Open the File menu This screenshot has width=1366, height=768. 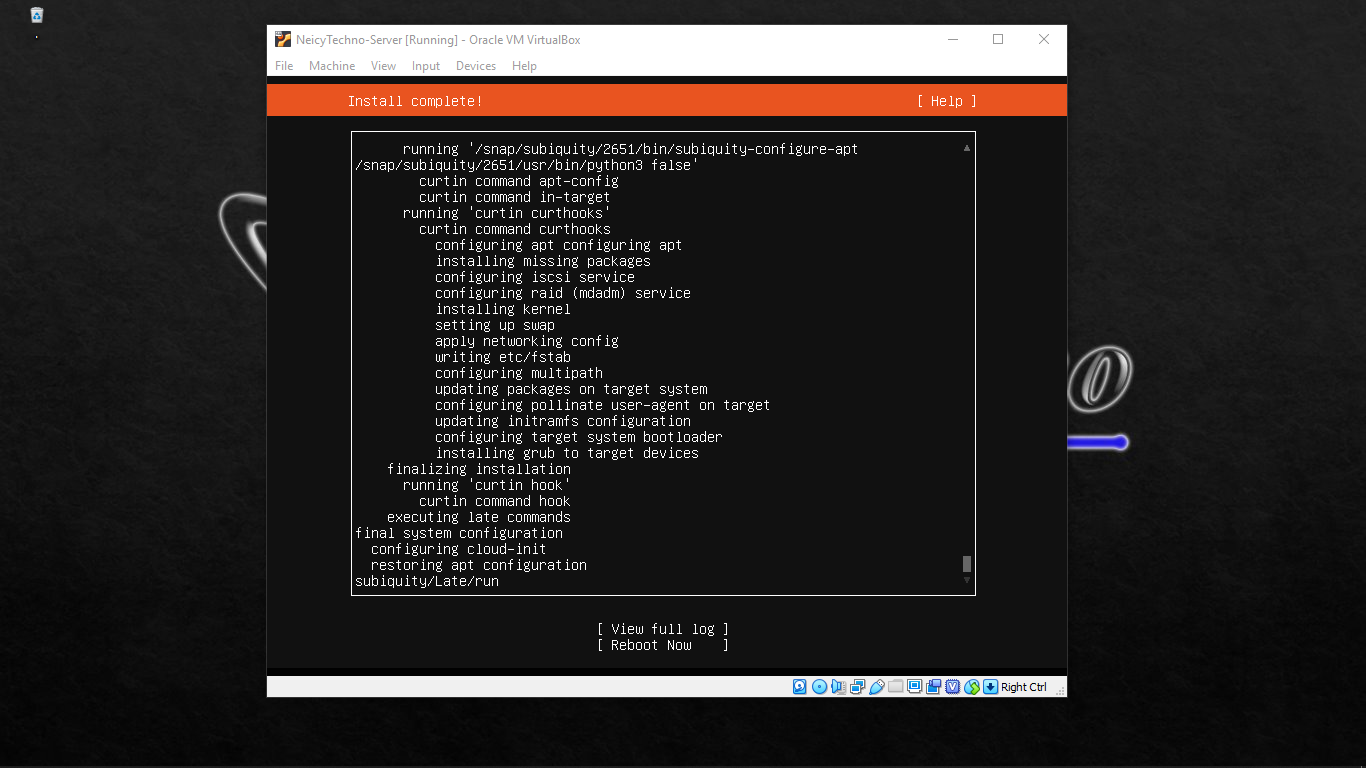(x=284, y=66)
